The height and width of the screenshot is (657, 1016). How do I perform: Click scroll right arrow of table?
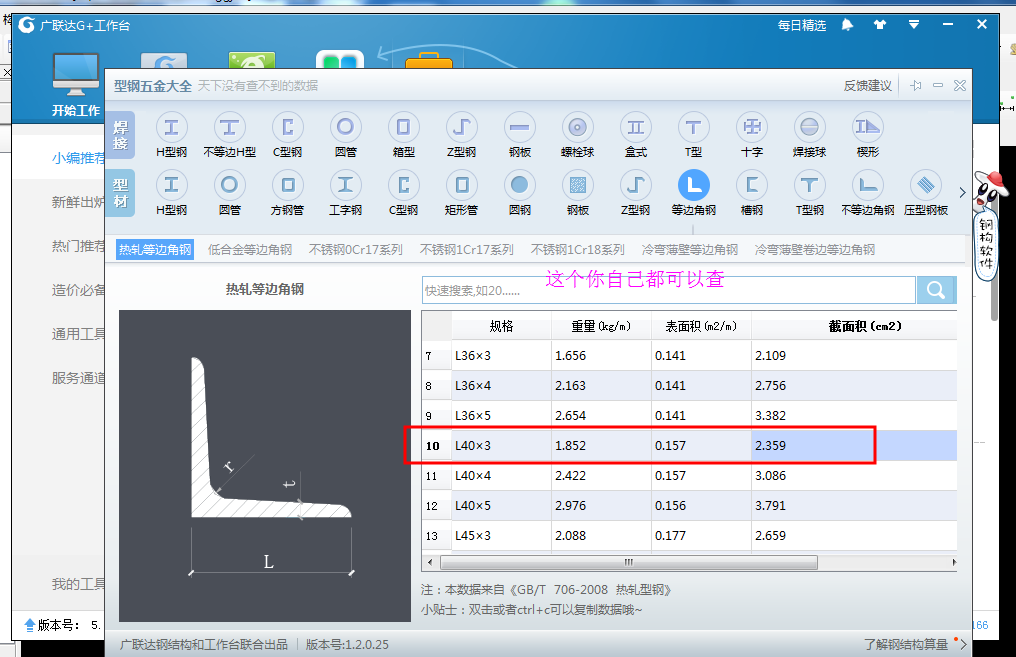pyautogui.click(x=954, y=562)
